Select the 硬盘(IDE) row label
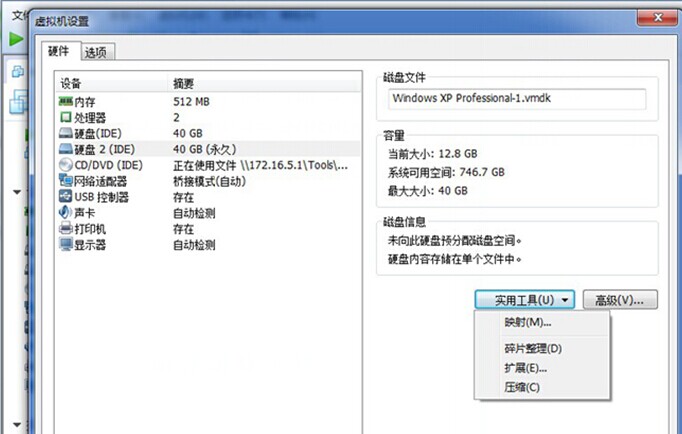This screenshot has width=682, height=434. tap(98, 134)
